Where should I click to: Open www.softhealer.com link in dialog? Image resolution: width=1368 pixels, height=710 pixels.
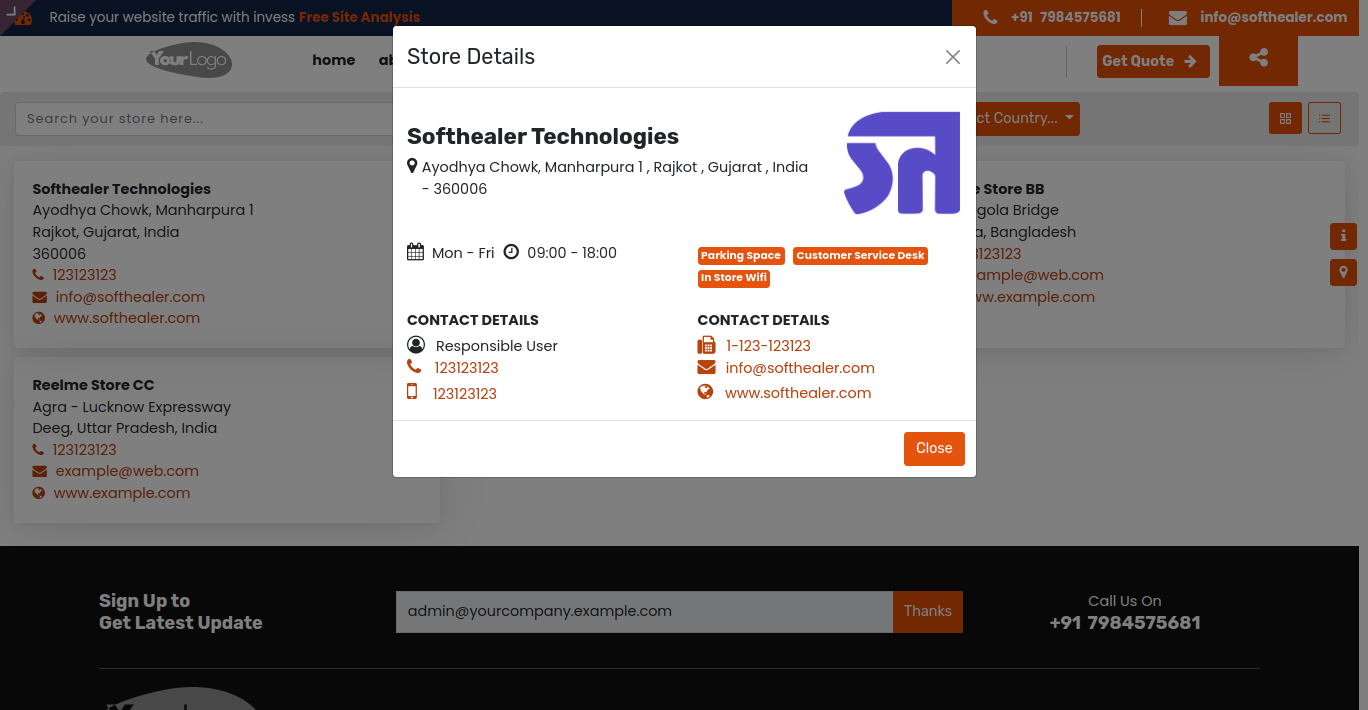click(798, 393)
